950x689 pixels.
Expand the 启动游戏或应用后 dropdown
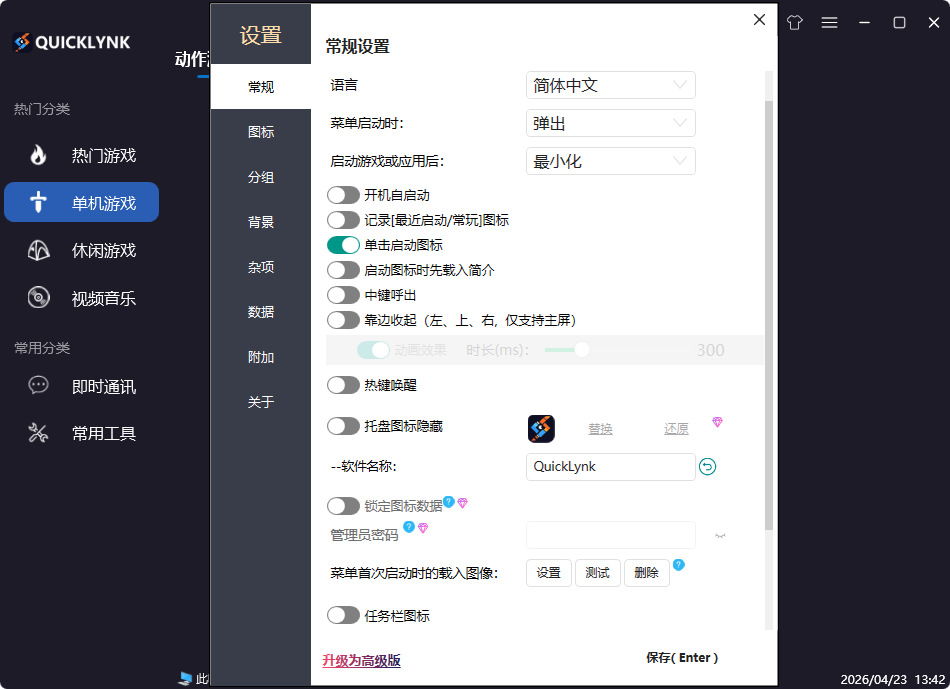pyautogui.click(x=610, y=161)
